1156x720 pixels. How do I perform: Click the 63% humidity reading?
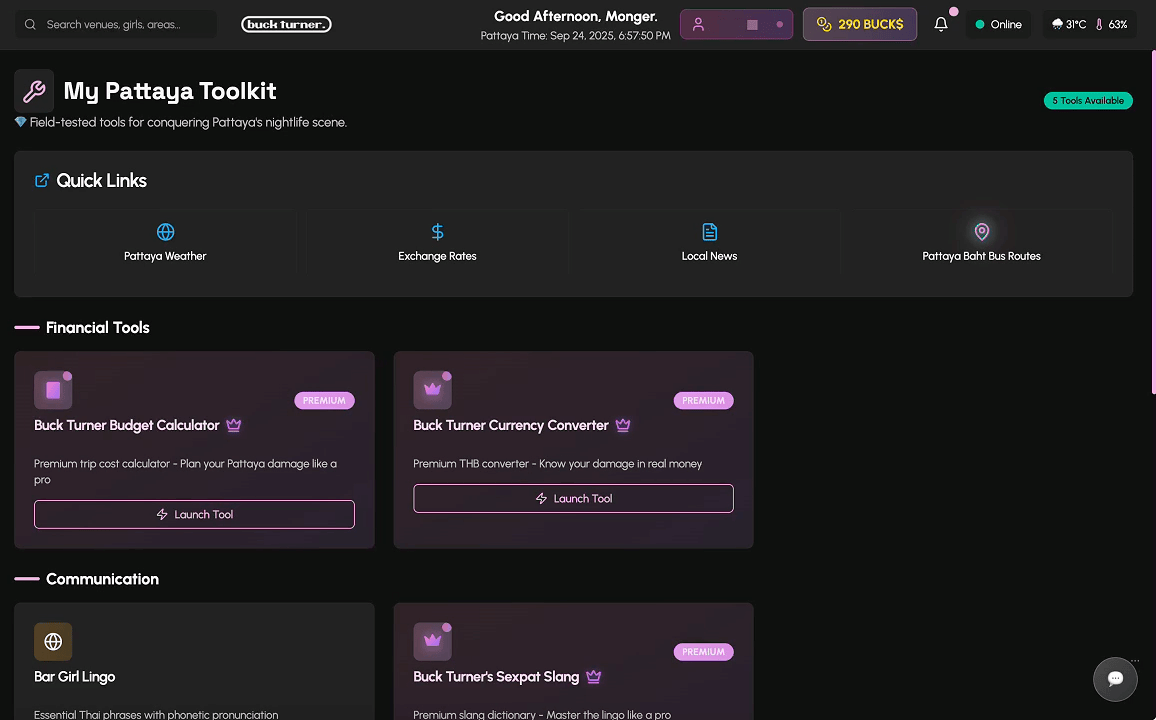[x=1118, y=24]
